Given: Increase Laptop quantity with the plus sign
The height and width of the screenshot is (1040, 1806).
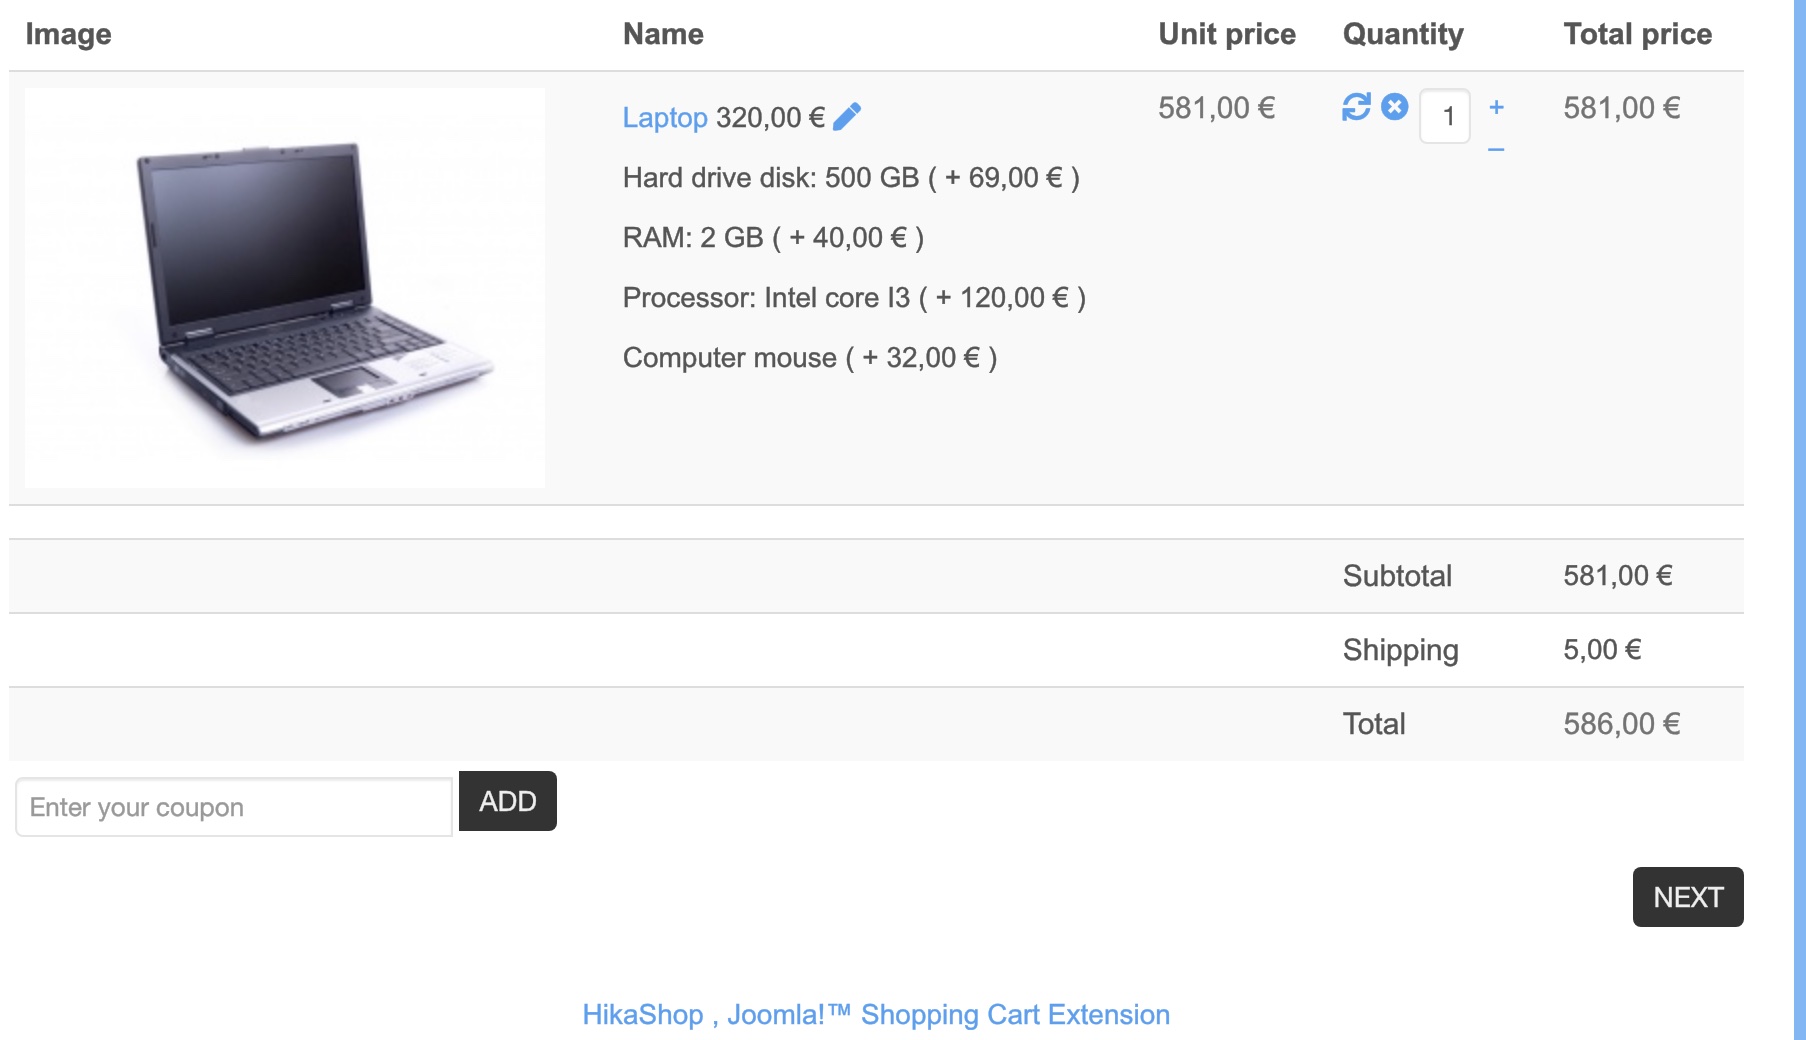Looking at the screenshot, I should point(1496,107).
